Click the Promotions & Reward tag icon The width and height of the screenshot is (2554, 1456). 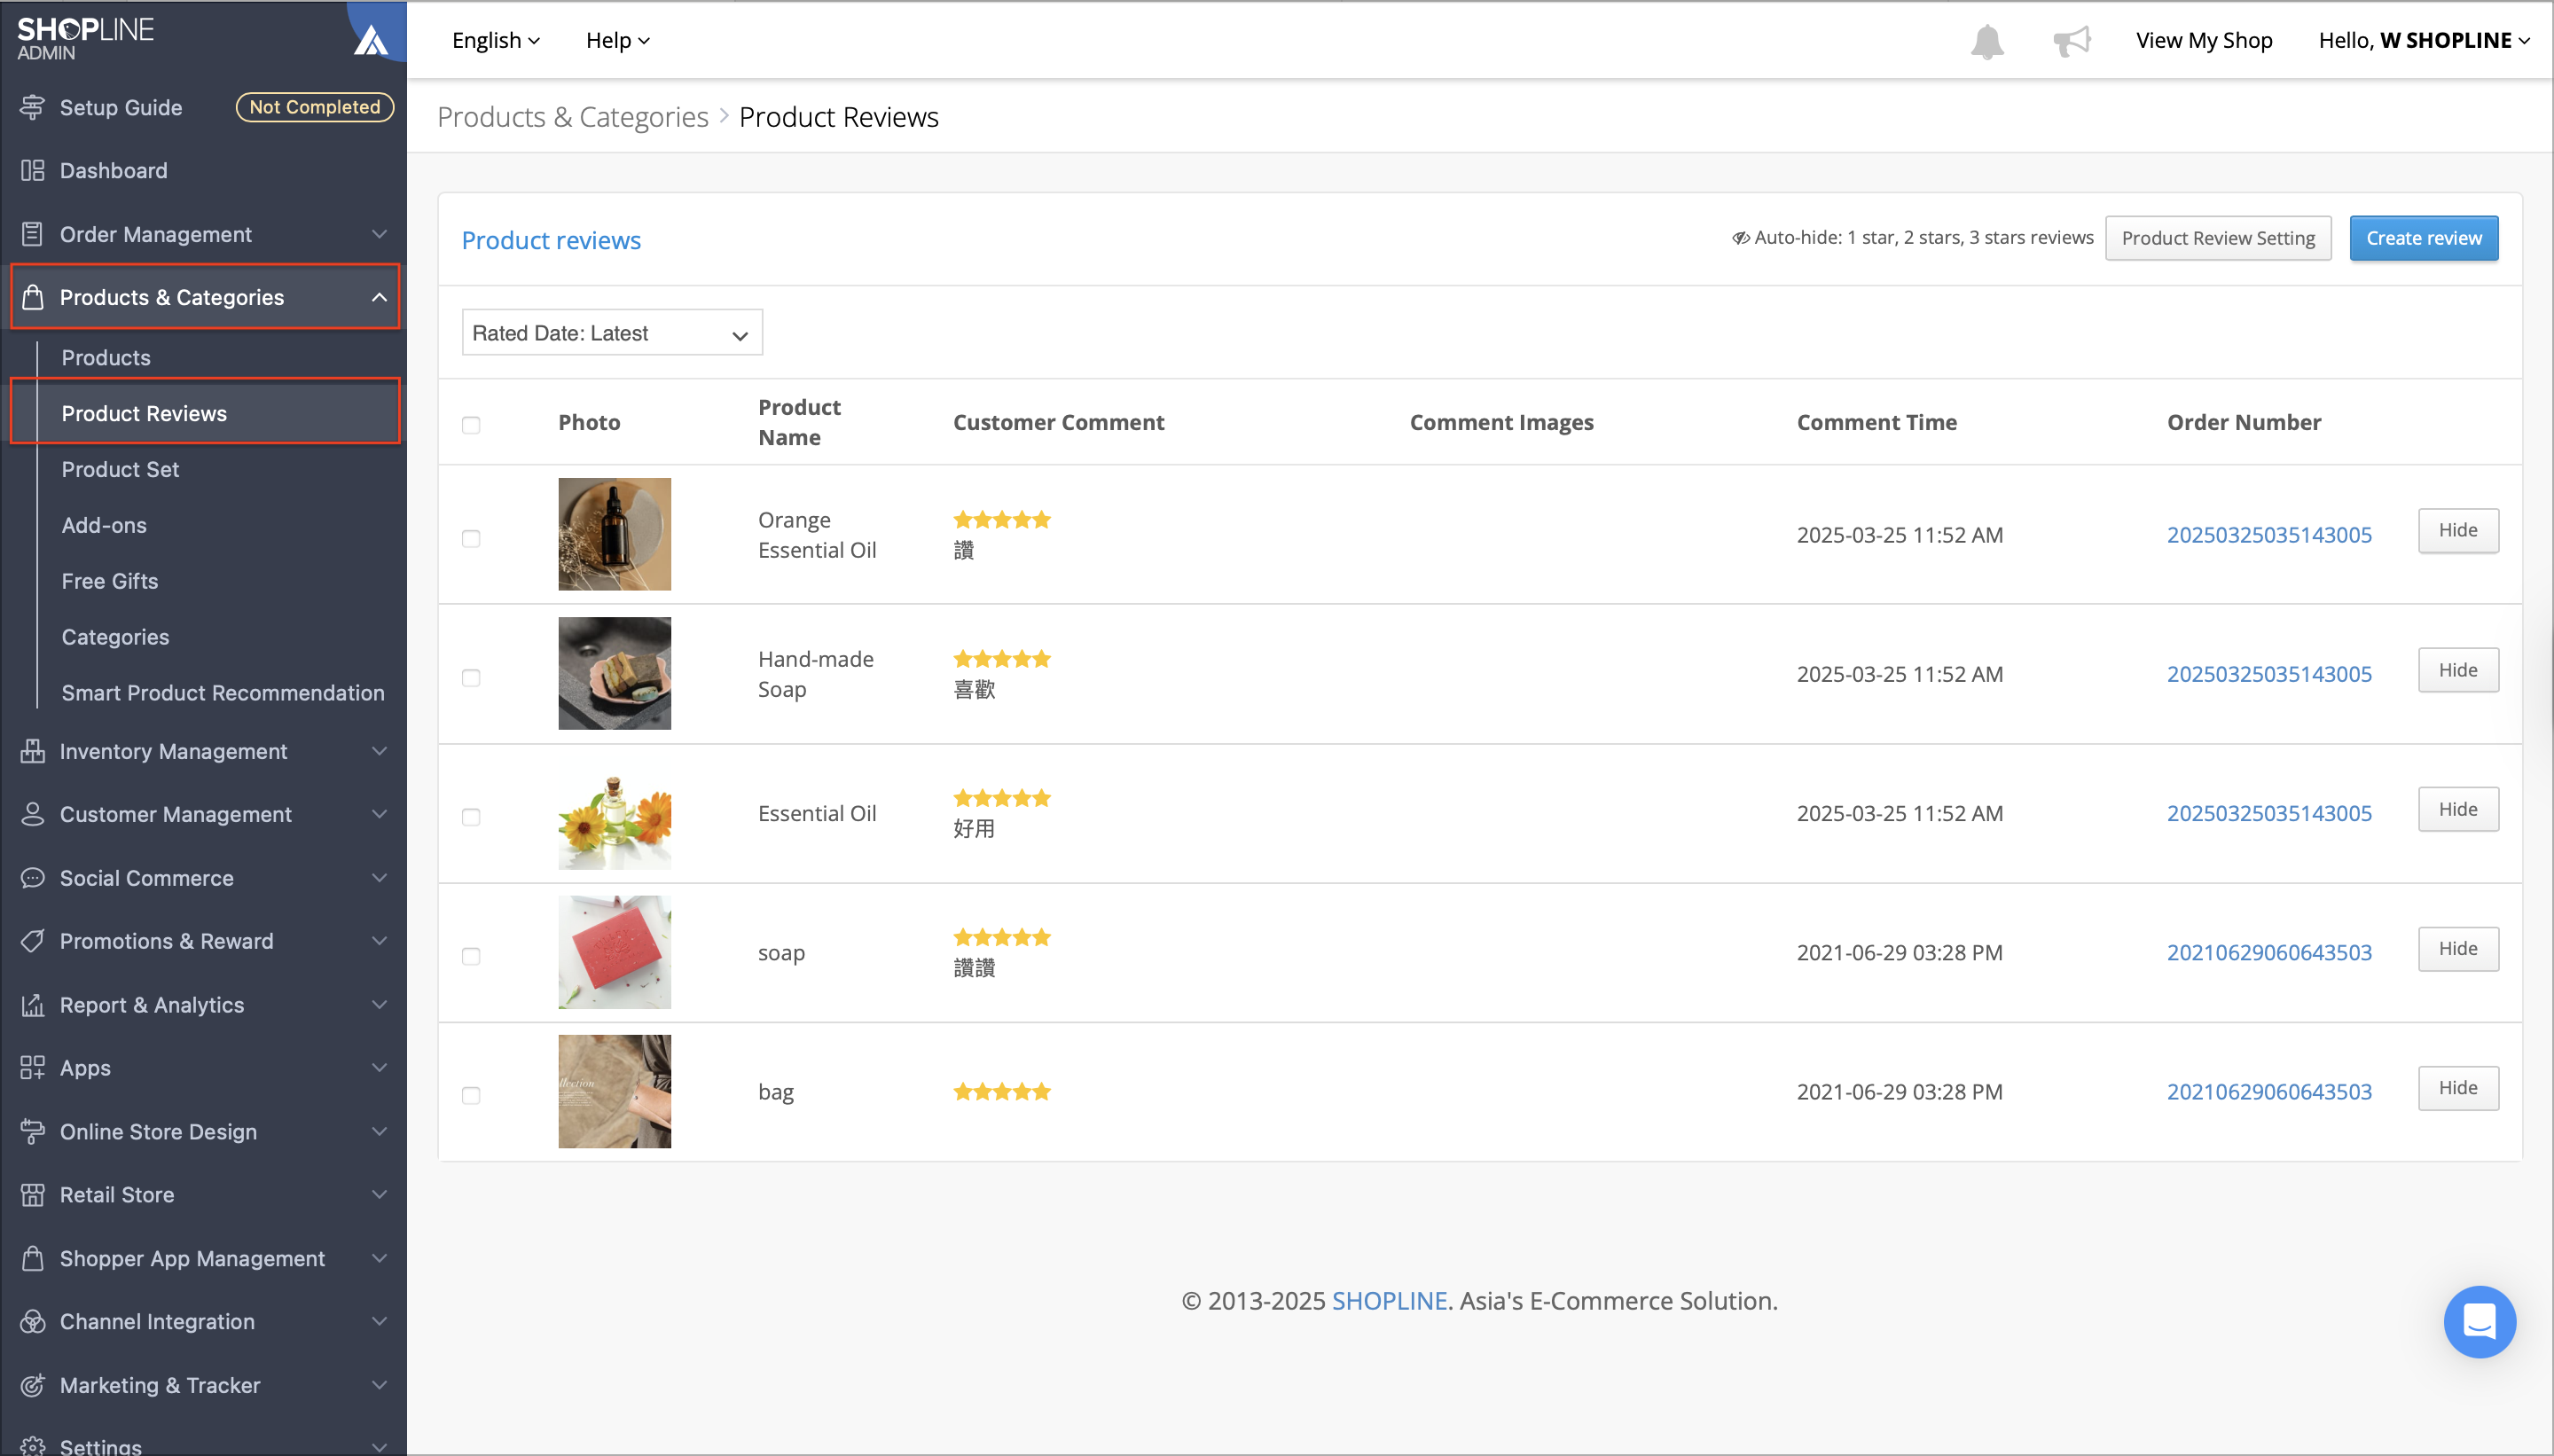pyautogui.click(x=32, y=941)
